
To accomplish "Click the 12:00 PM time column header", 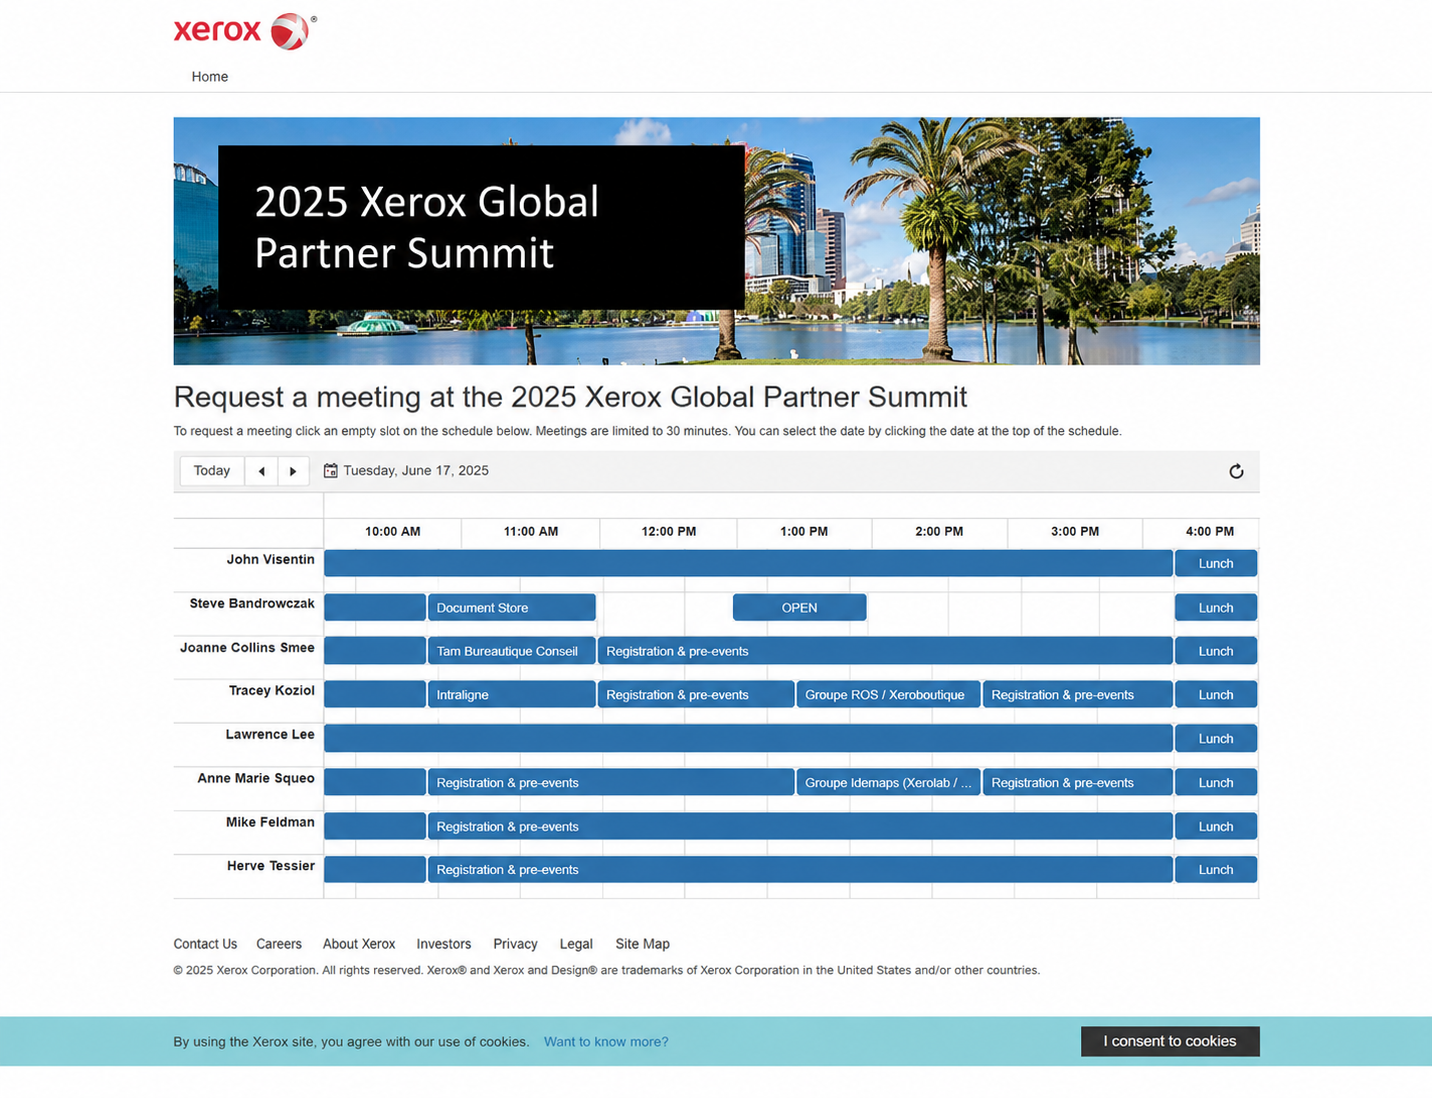I will pyautogui.click(x=669, y=532).
